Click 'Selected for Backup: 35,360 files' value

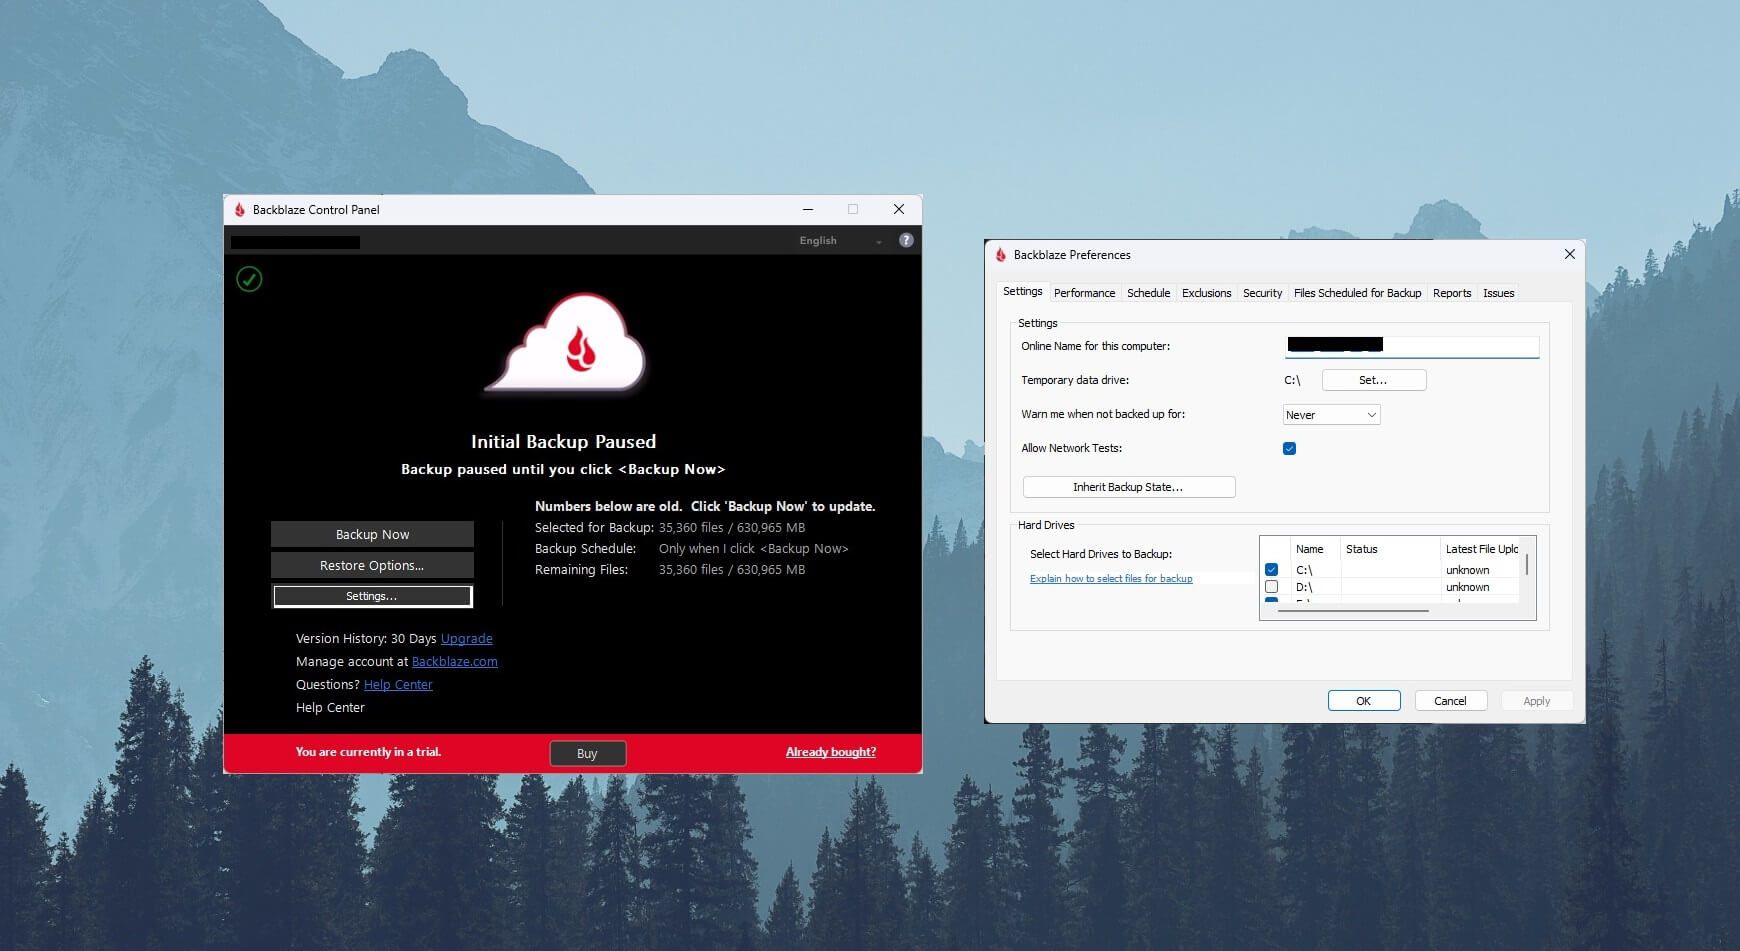tap(731, 528)
